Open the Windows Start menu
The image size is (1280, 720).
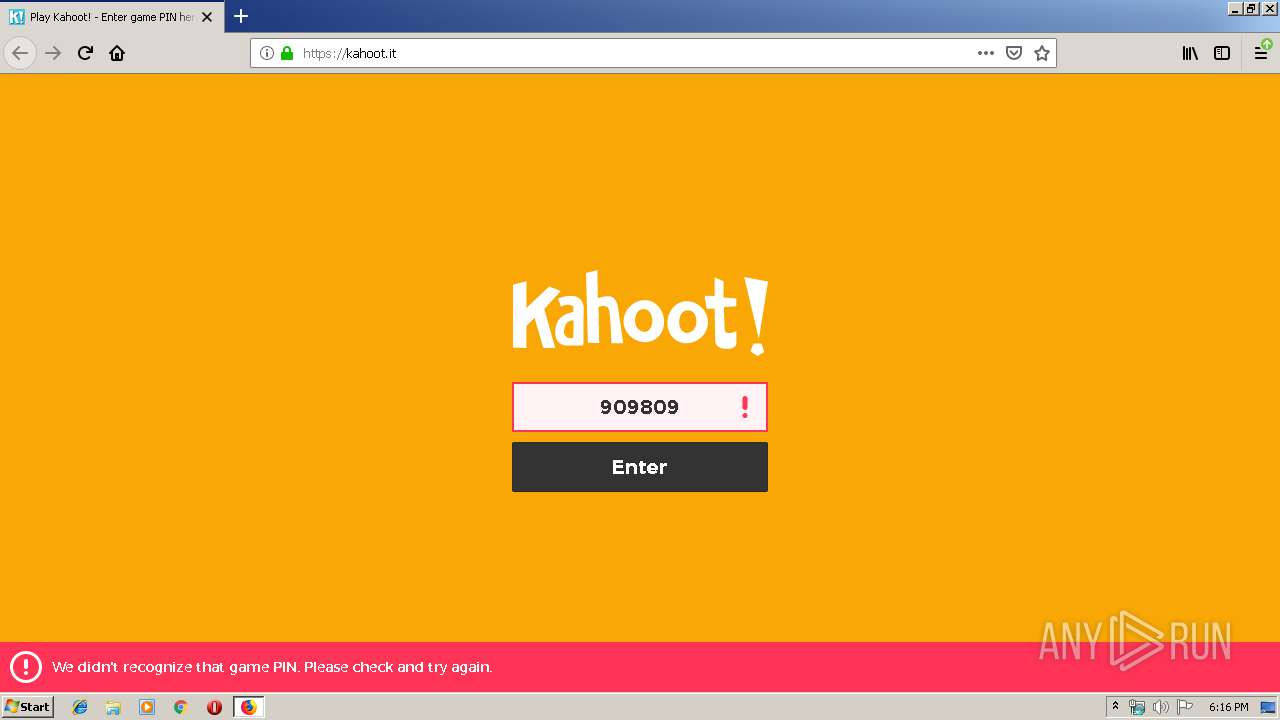click(28, 707)
